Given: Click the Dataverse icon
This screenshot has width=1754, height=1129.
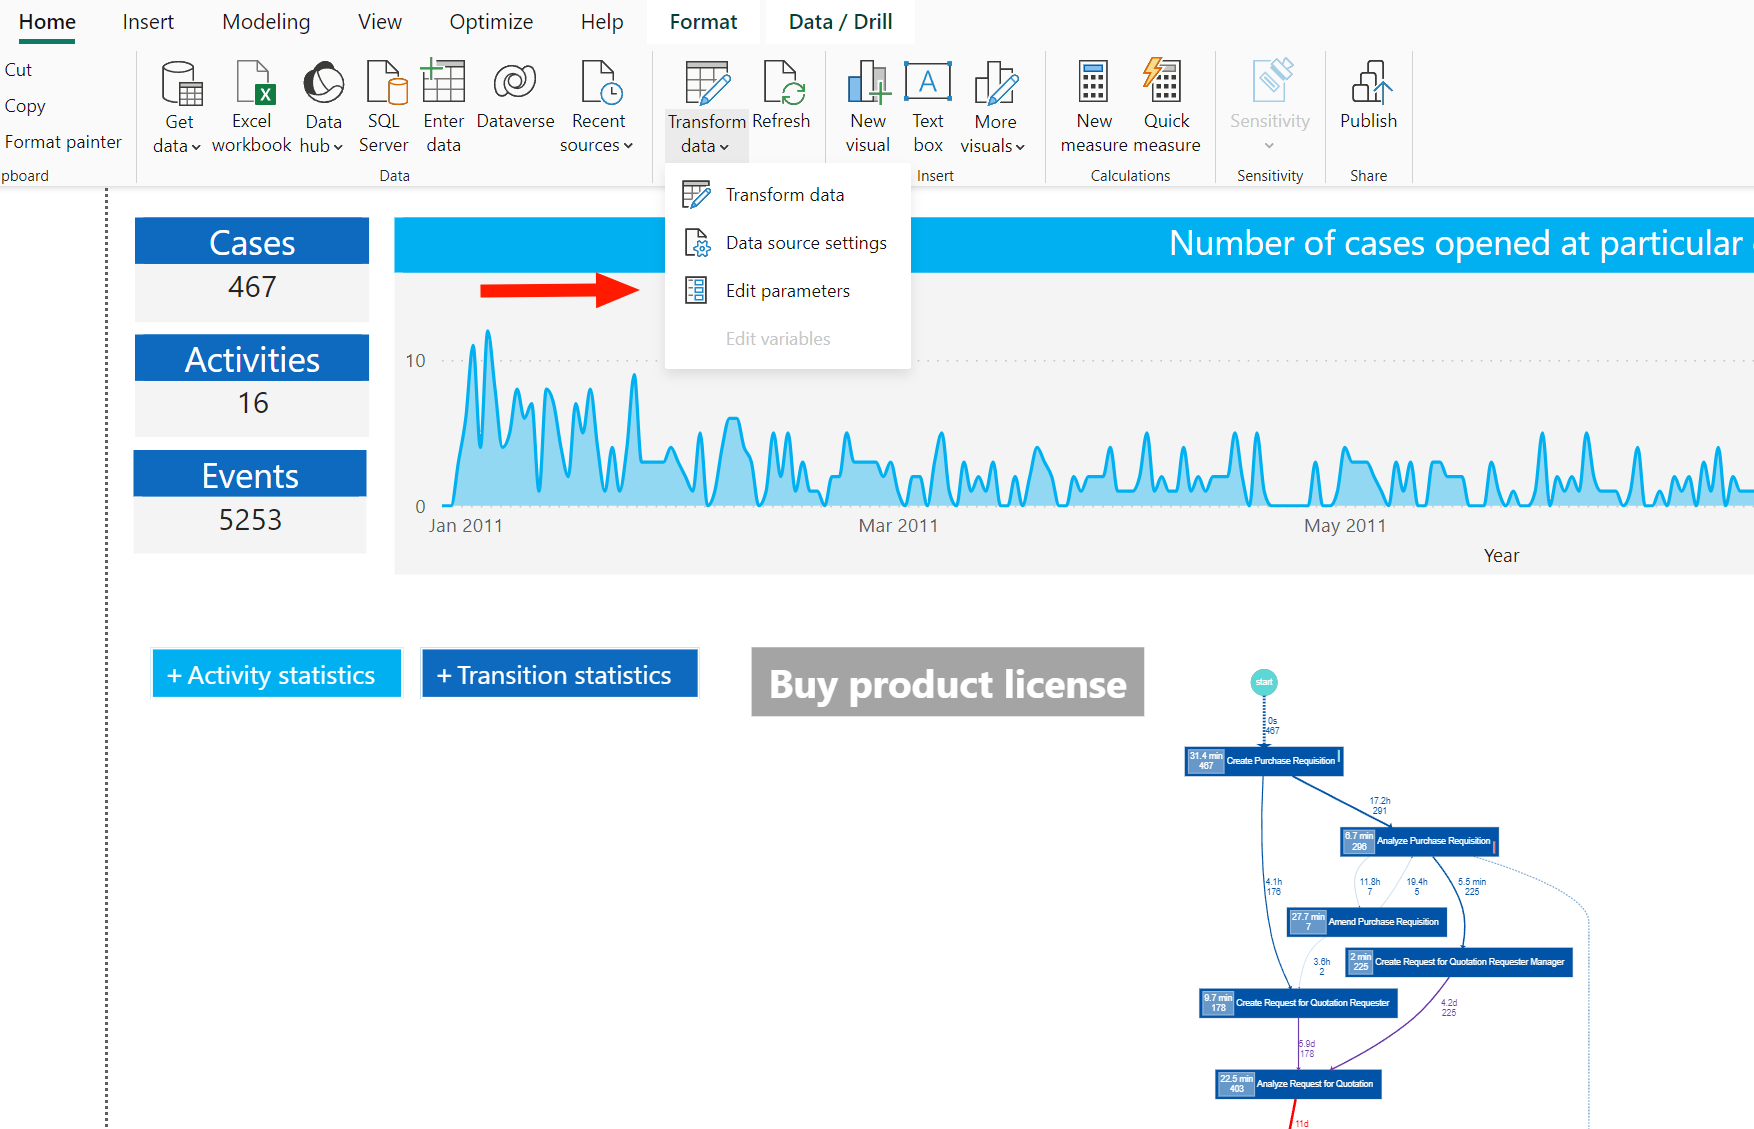Looking at the screenshot, I should tap(515, 81).
